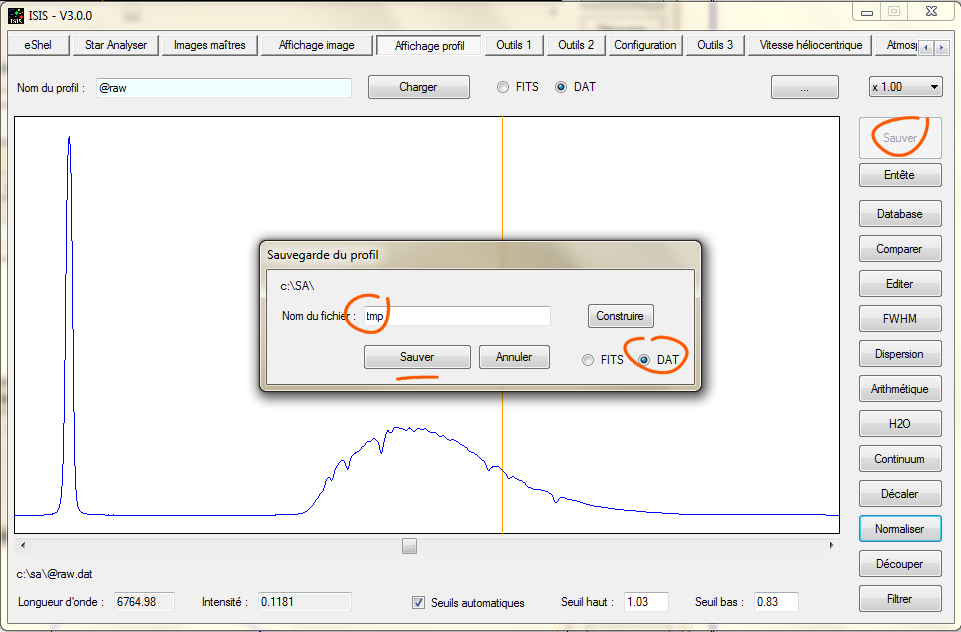Switch to the Star Analyser tab
This screenshot has width=961, height=632.
point(116,45)
